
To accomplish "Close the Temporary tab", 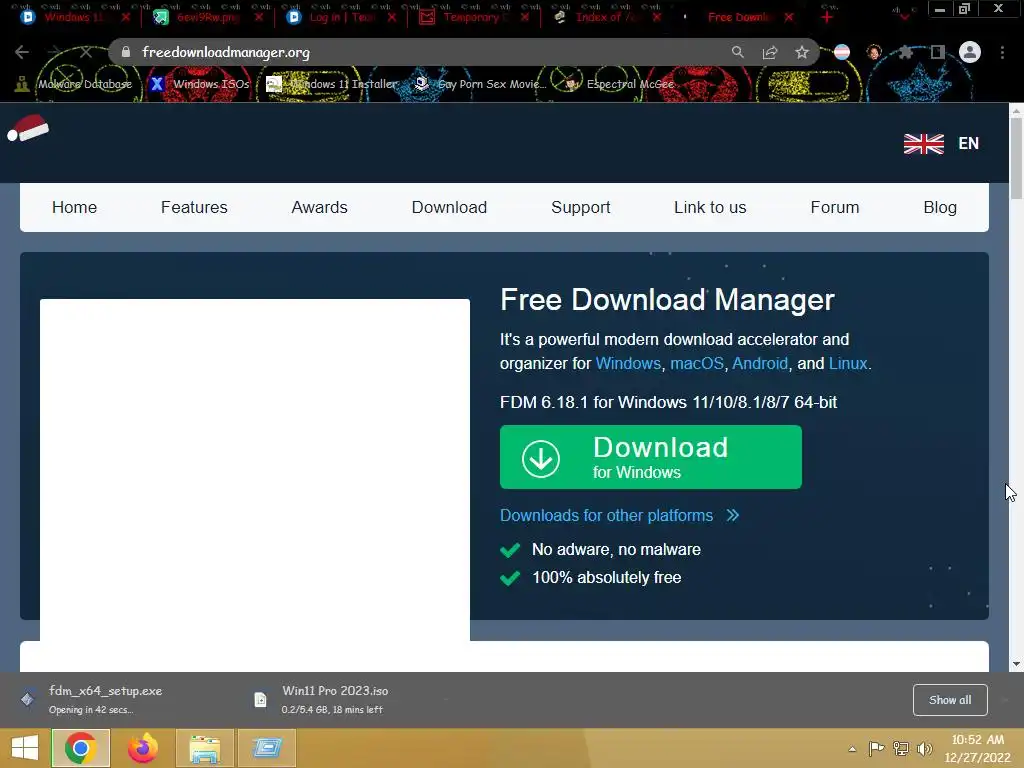I will pos(525,17).
